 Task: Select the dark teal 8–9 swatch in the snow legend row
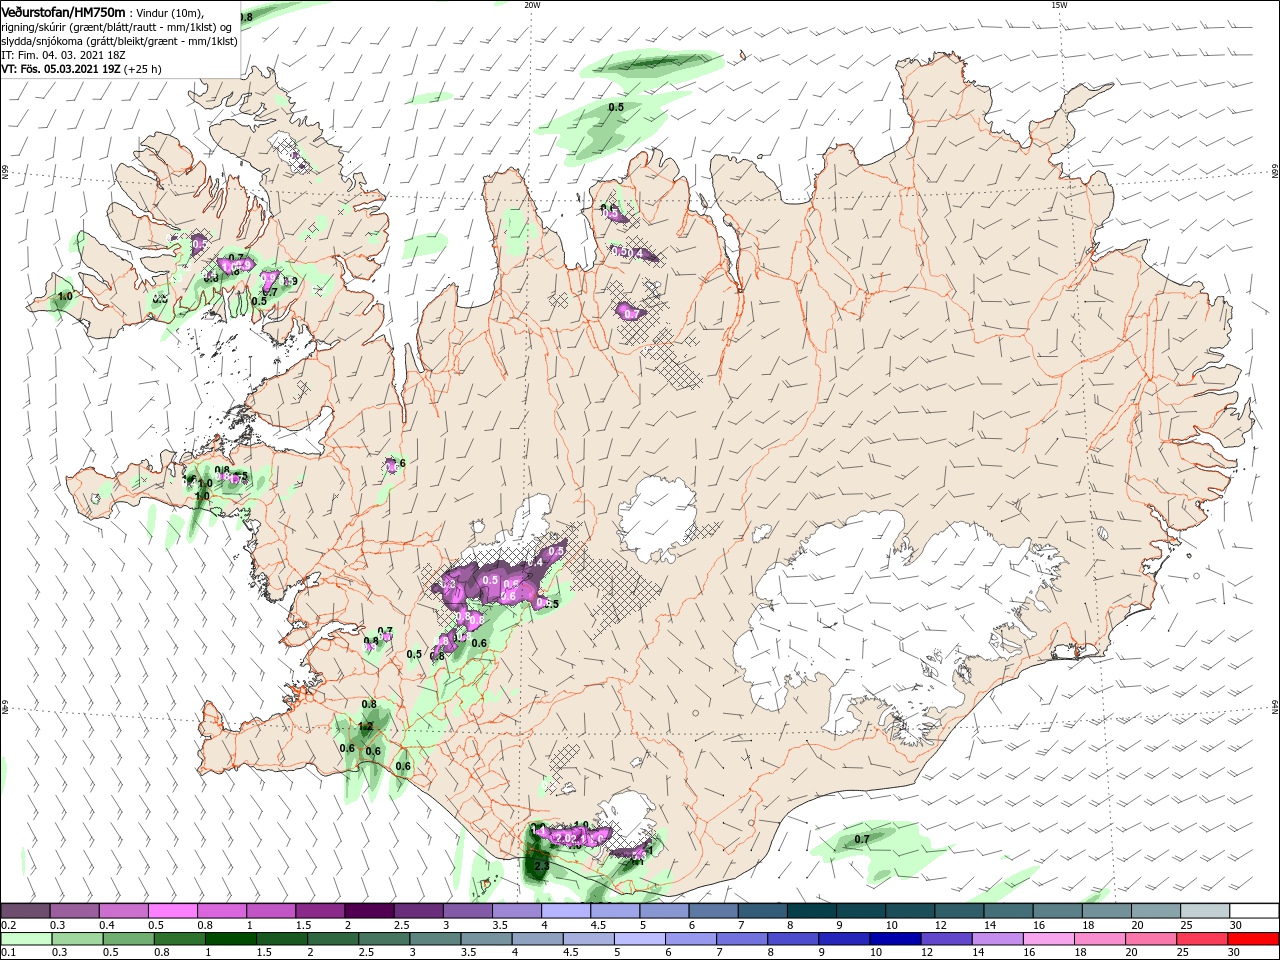[811, 910]
